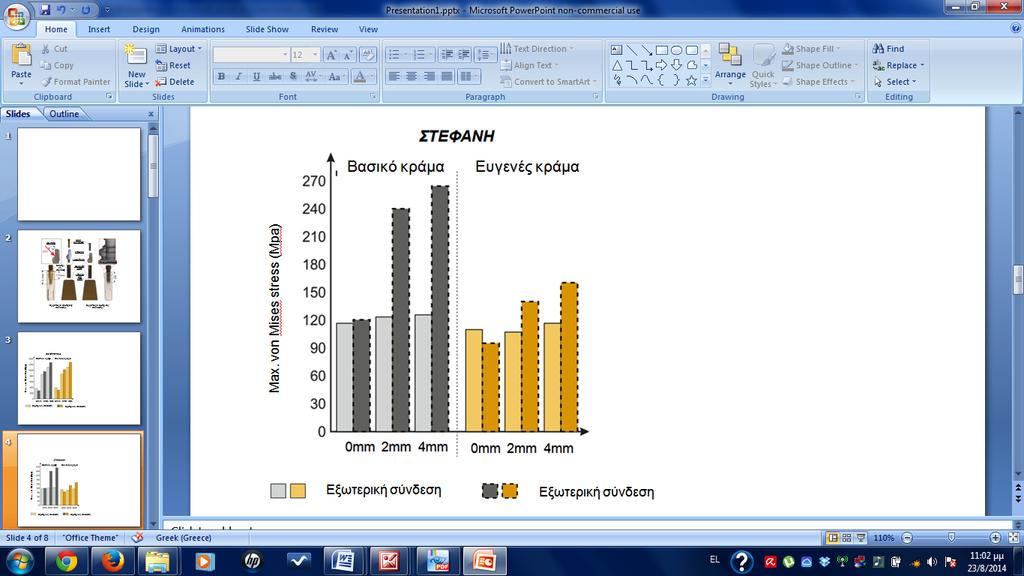The image size is (1024, 576).
Task: Switch to the Outline pane tab
Action: point(64,114)
